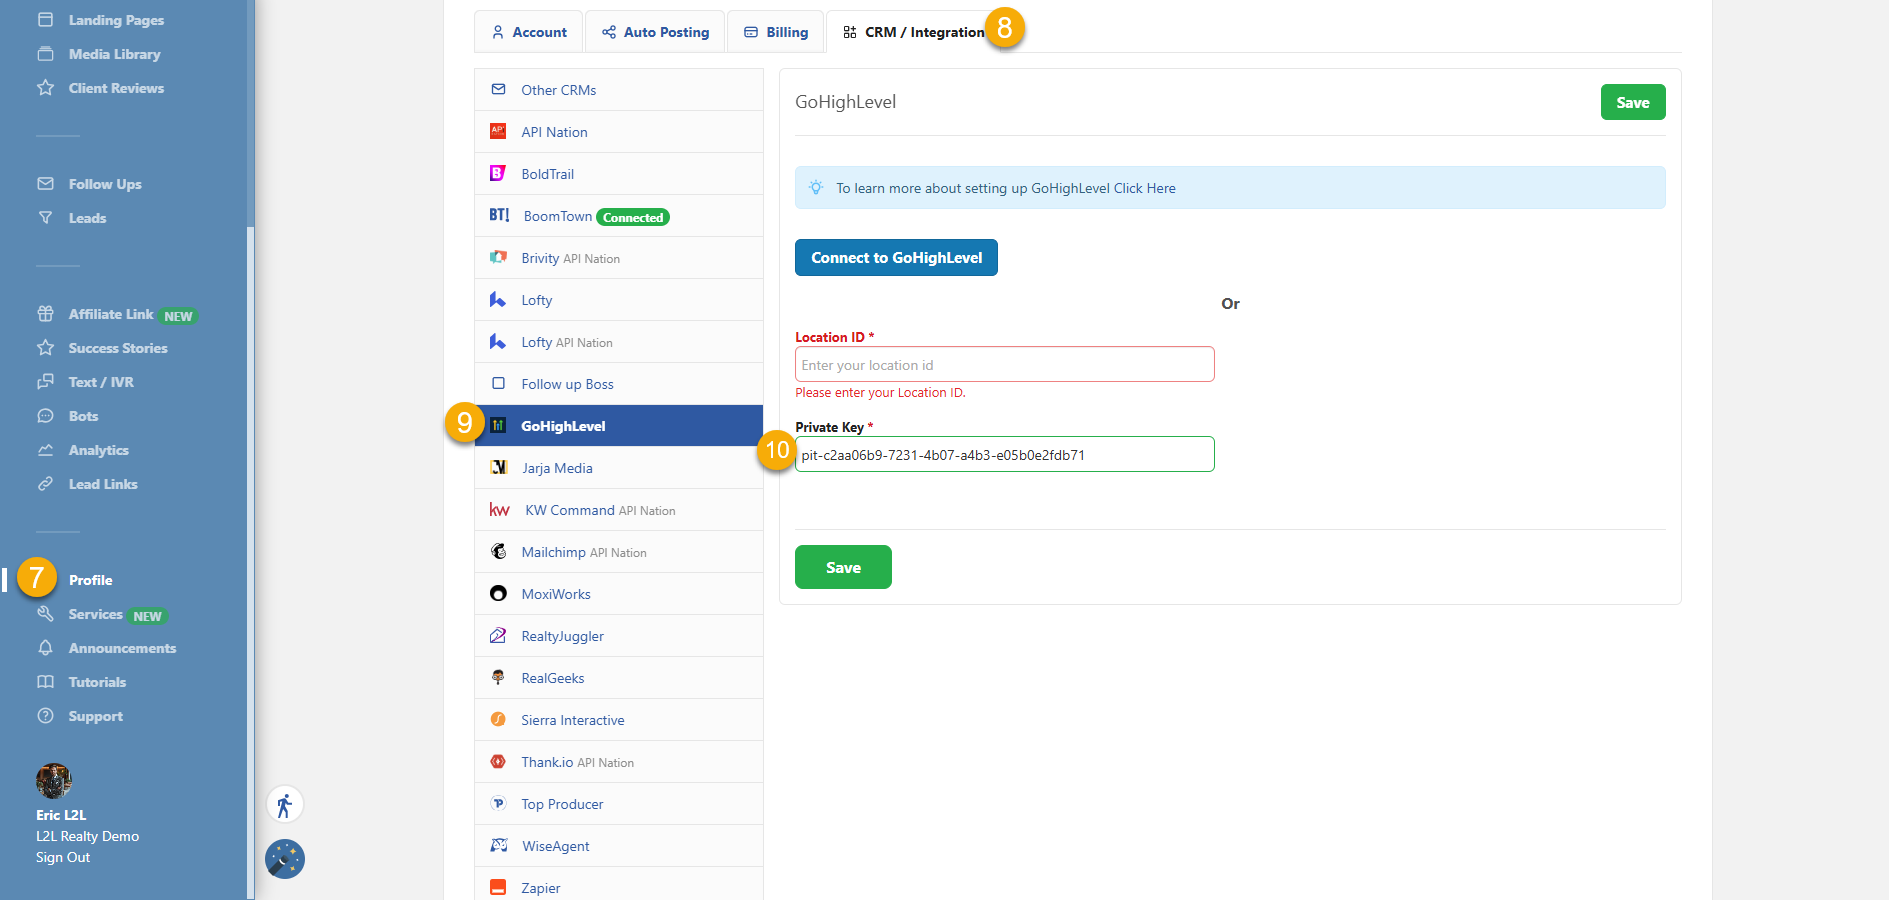This screenshot has height=900, width=1889.
Task: Click the Jarja Media logo icon
Action: tap(499, 467)
